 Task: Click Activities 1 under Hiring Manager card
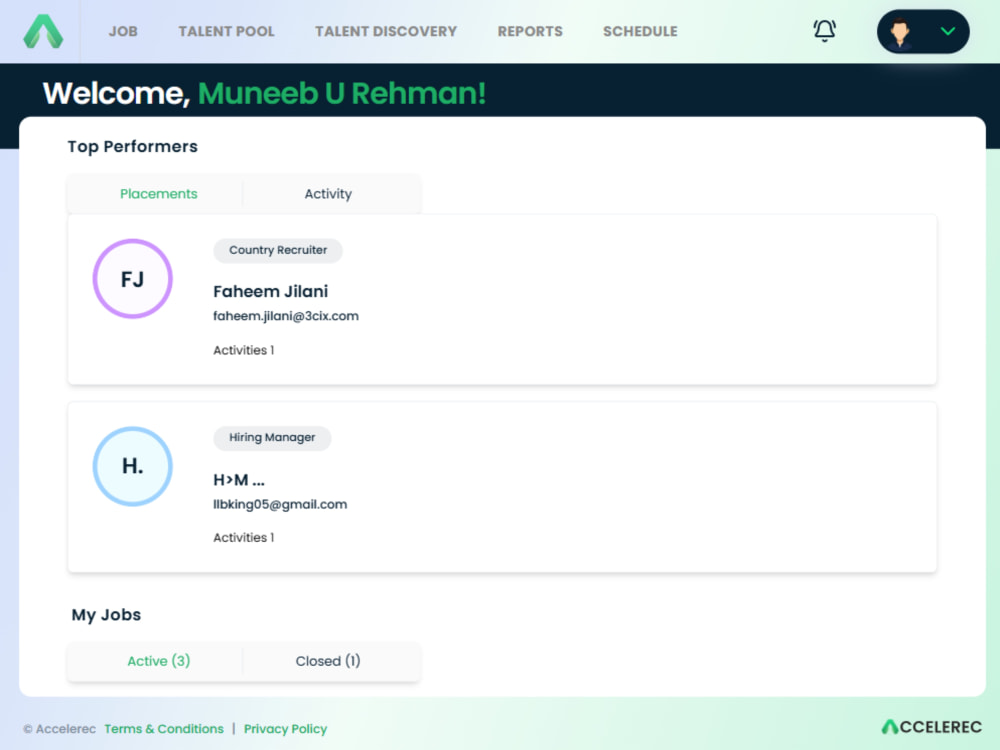244,538
